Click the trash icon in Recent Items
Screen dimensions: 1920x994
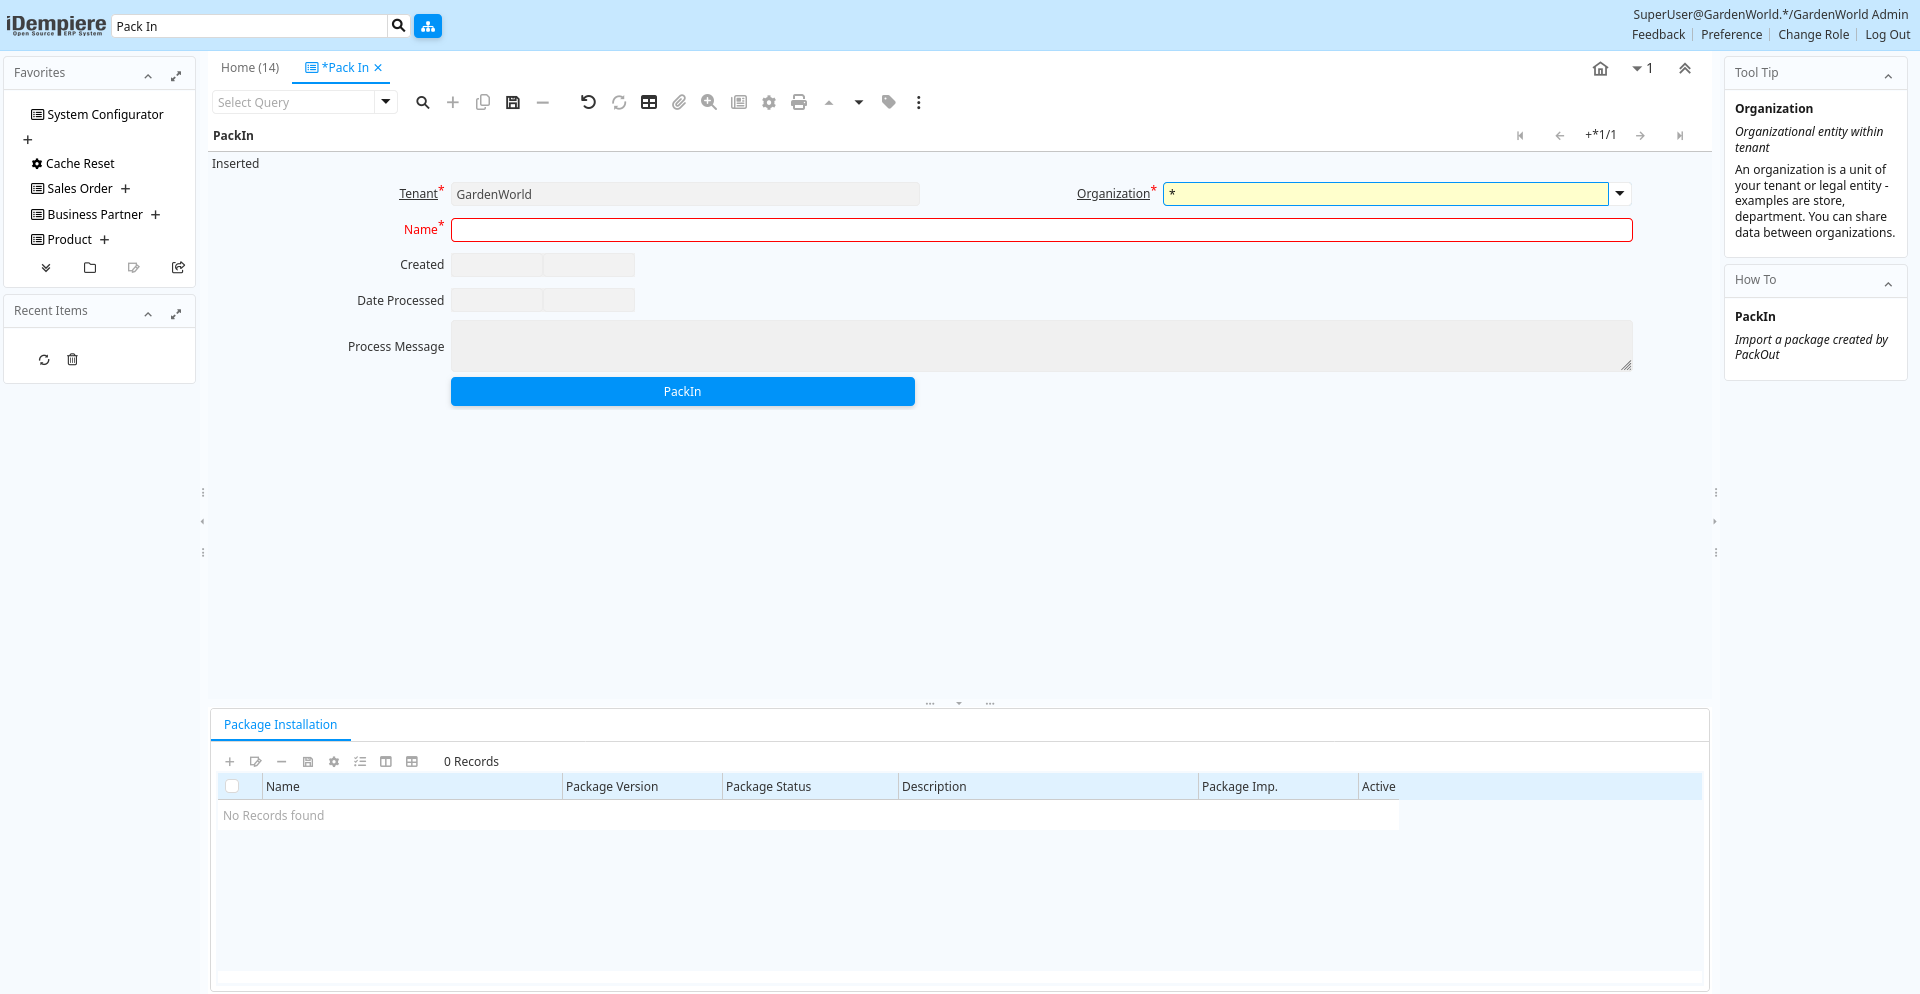[x=72, y=360]
